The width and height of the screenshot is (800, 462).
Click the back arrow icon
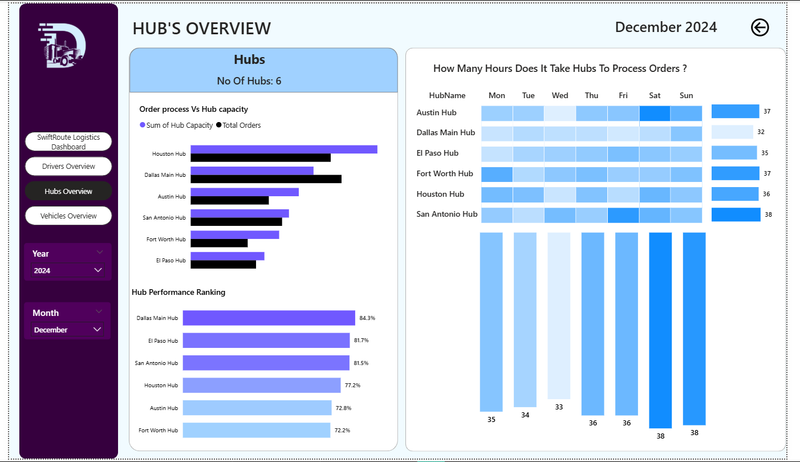pos(760,28)
